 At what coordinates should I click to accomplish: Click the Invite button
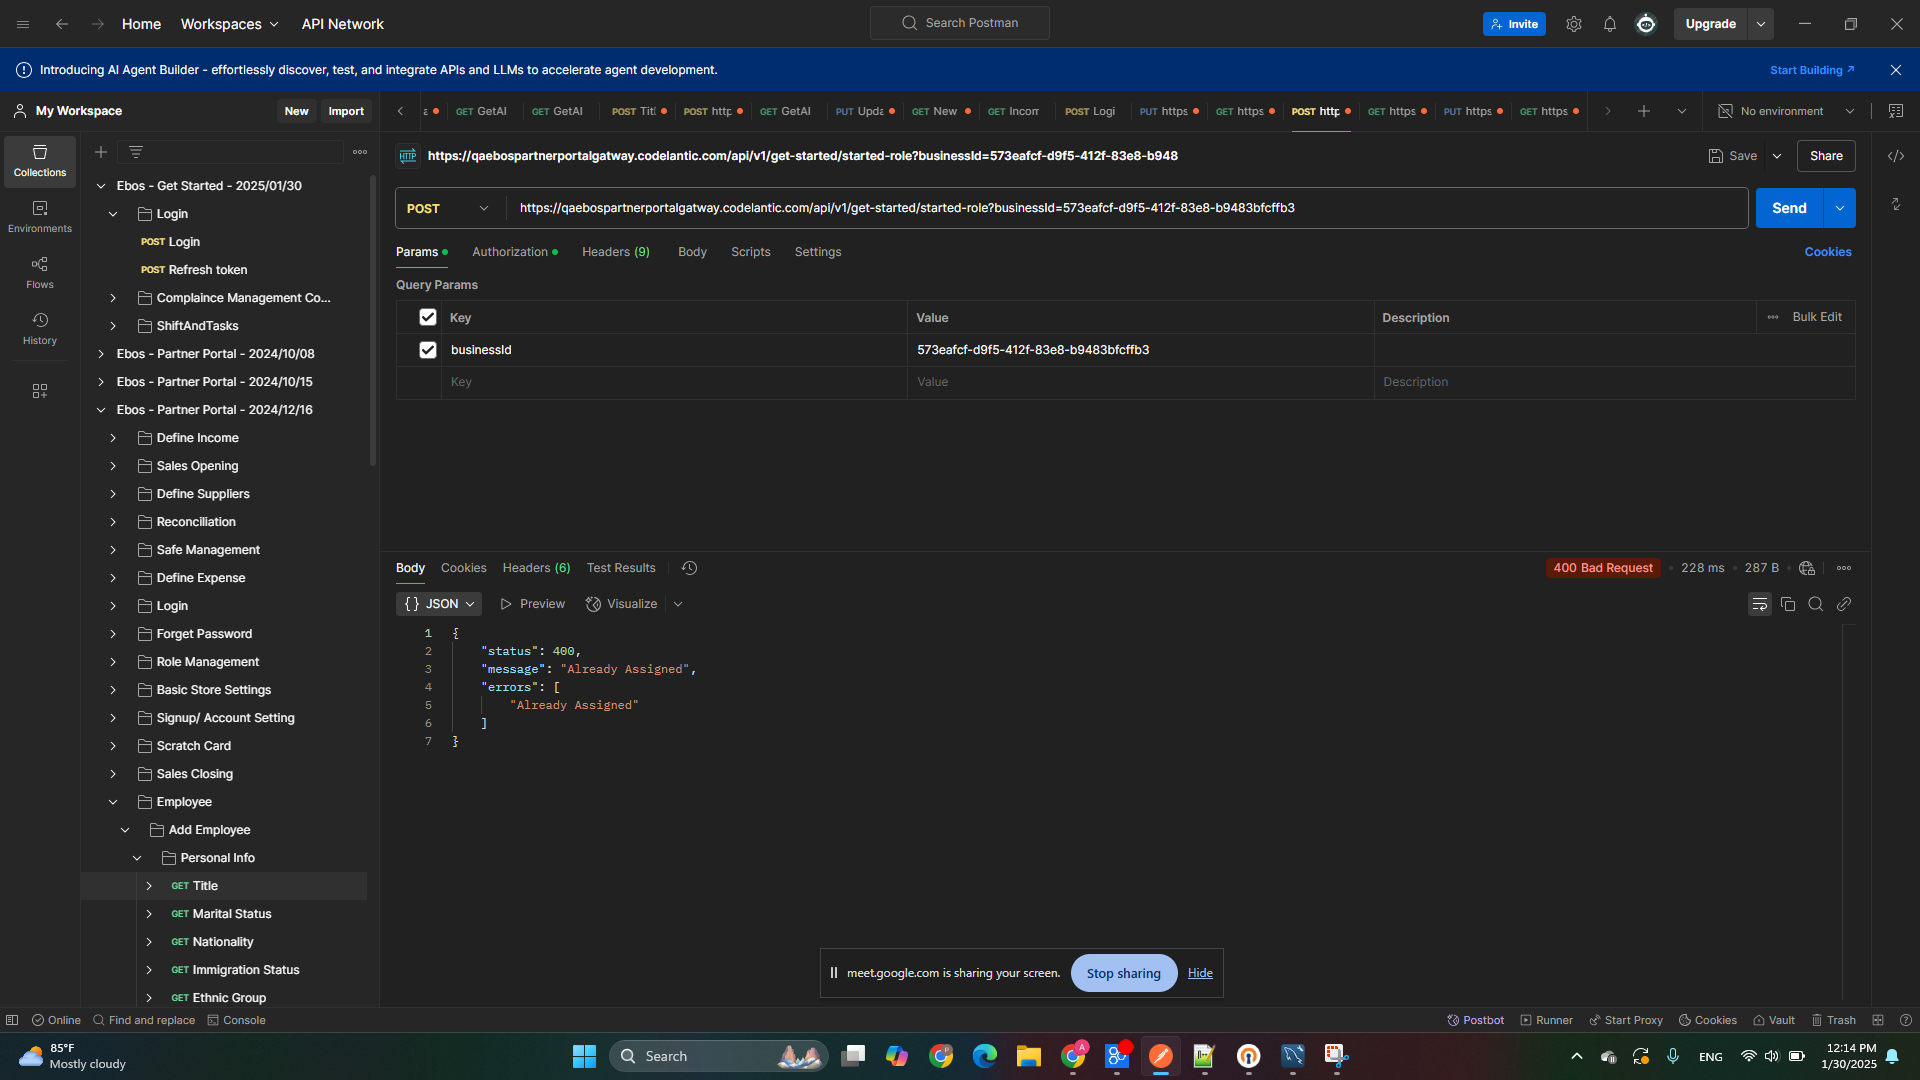pos(1514,24)
